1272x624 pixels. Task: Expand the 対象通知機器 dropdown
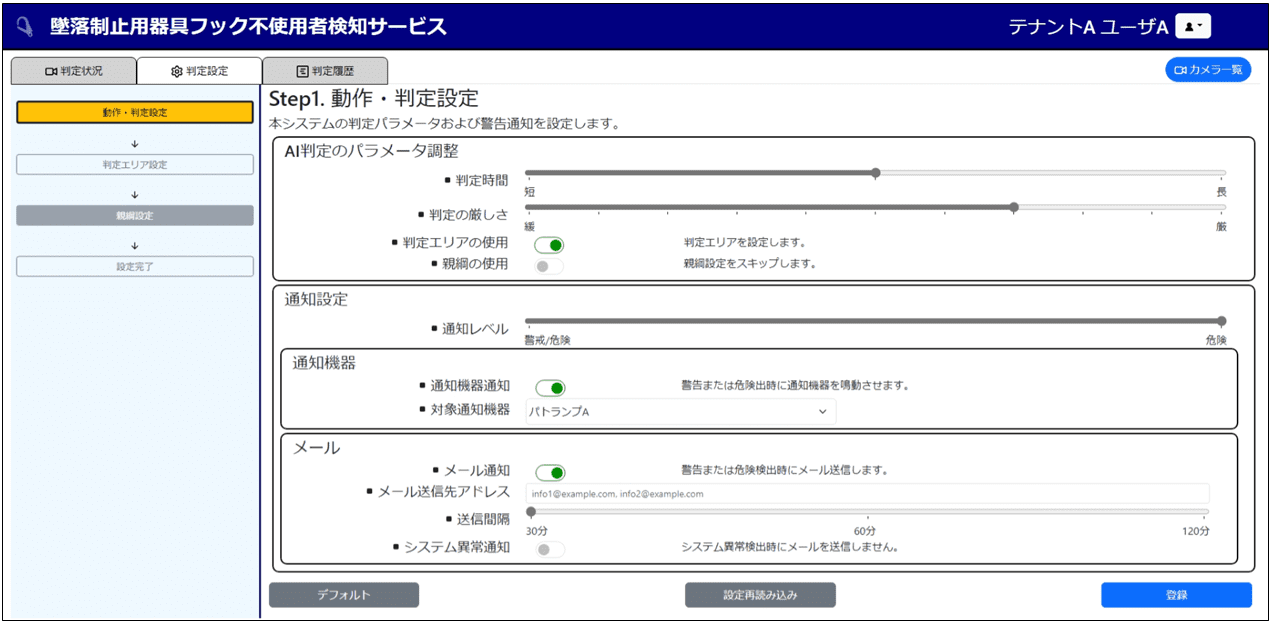tap(680, 411)
